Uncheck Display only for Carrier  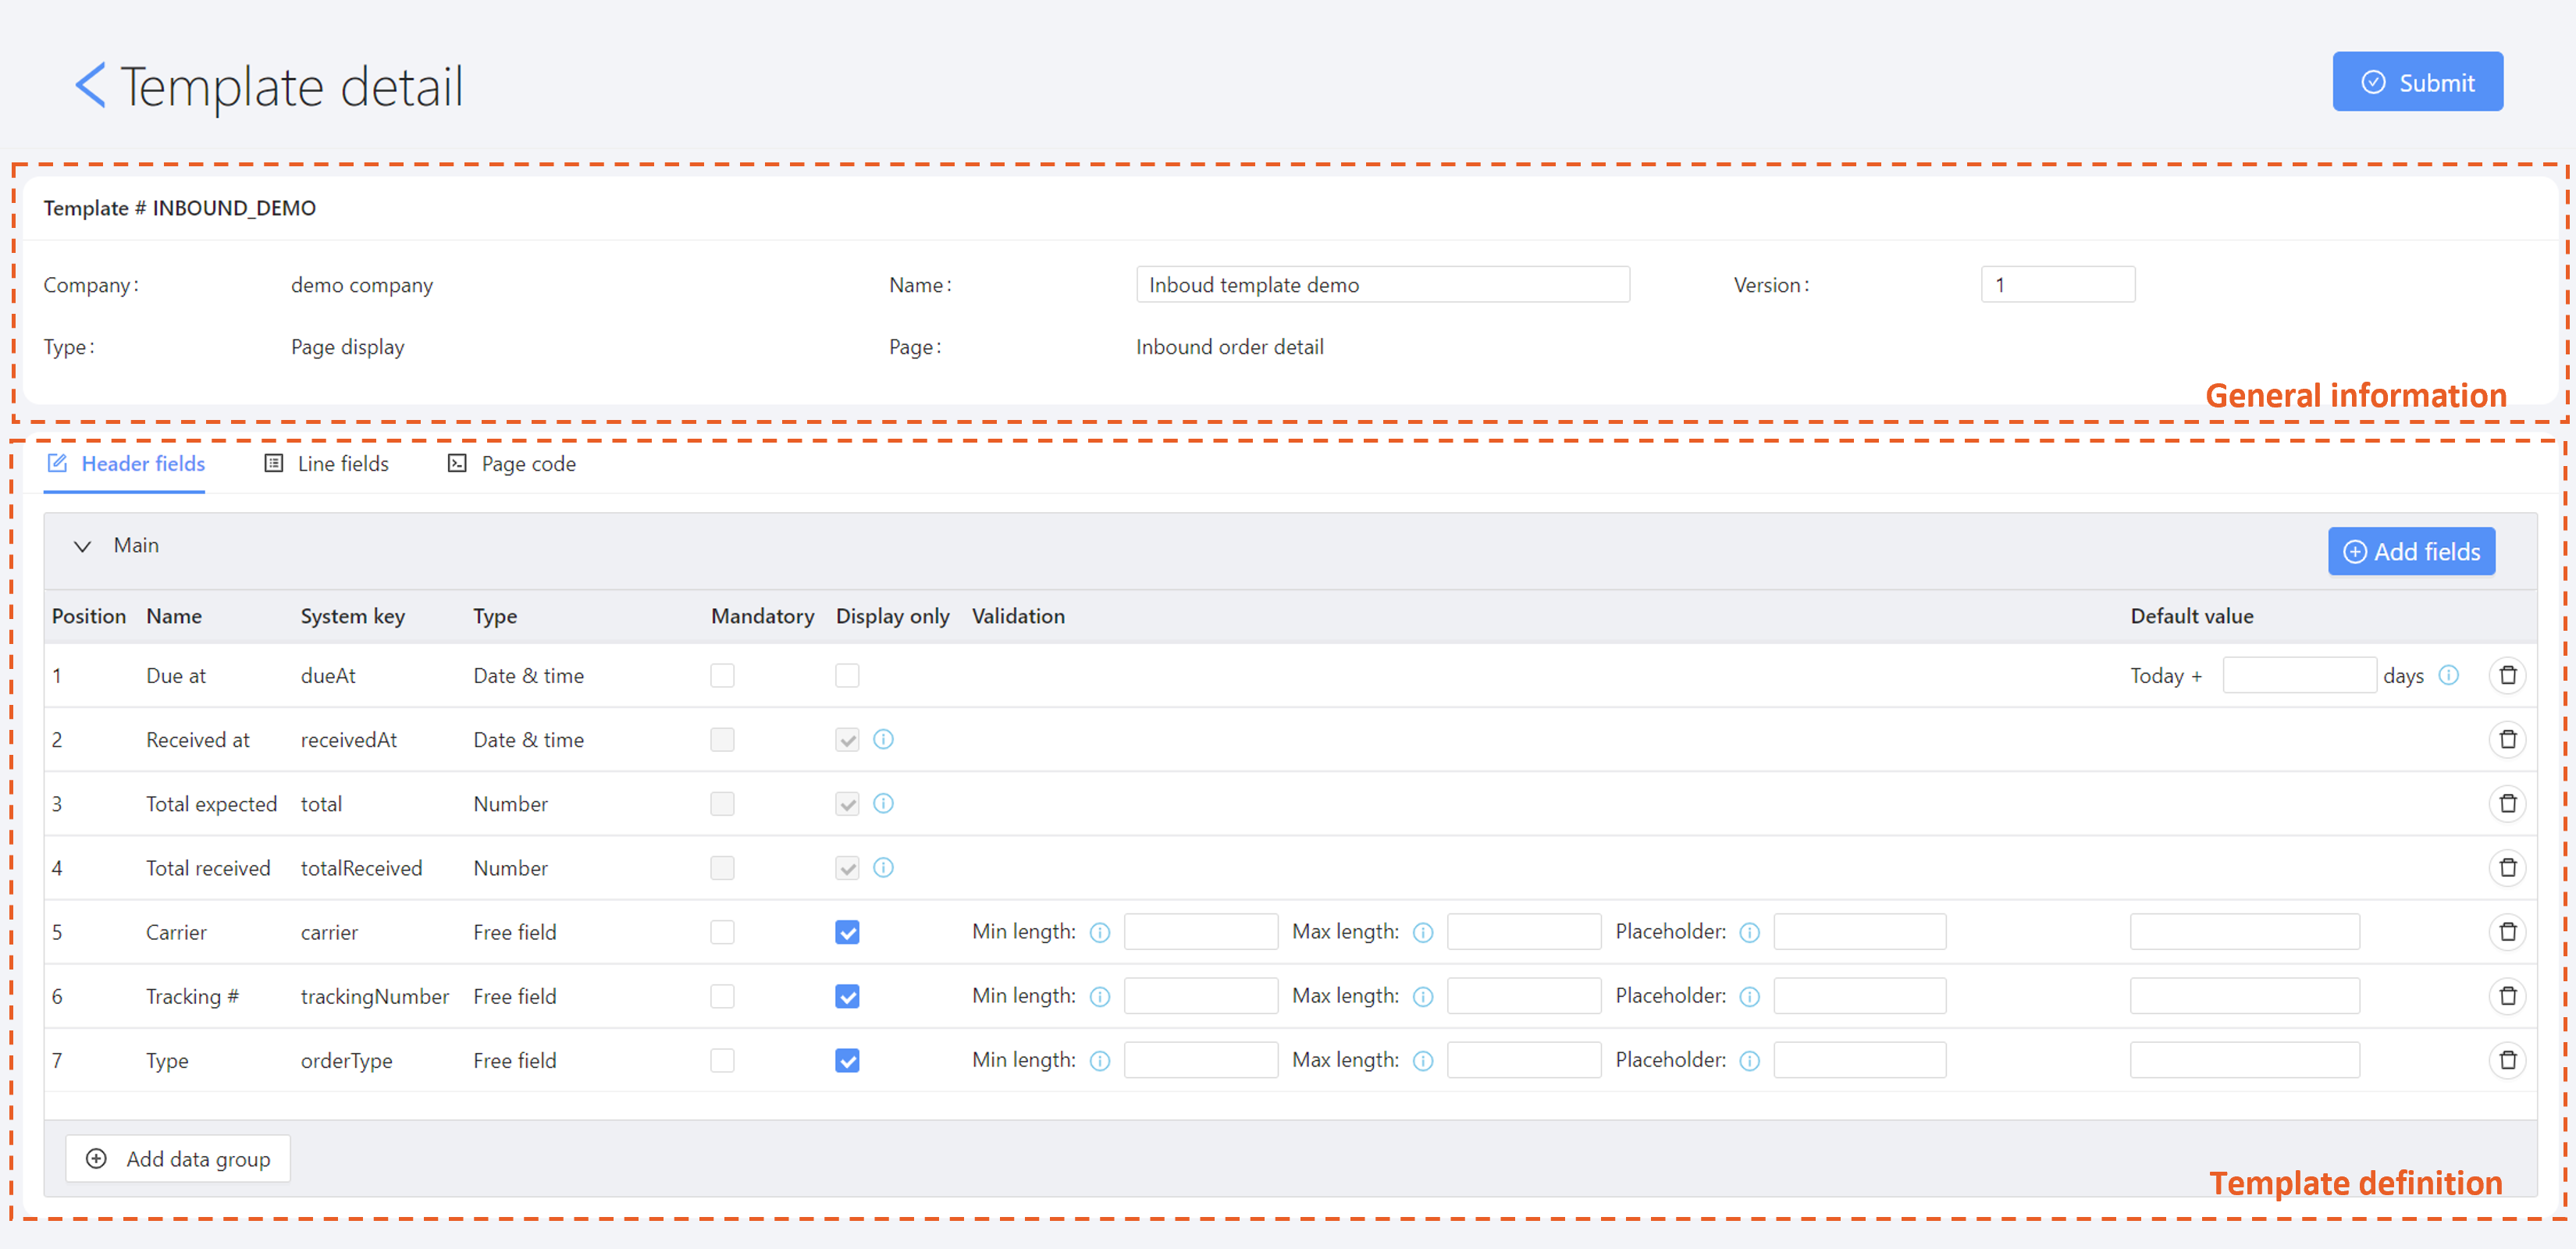(847, 932)
